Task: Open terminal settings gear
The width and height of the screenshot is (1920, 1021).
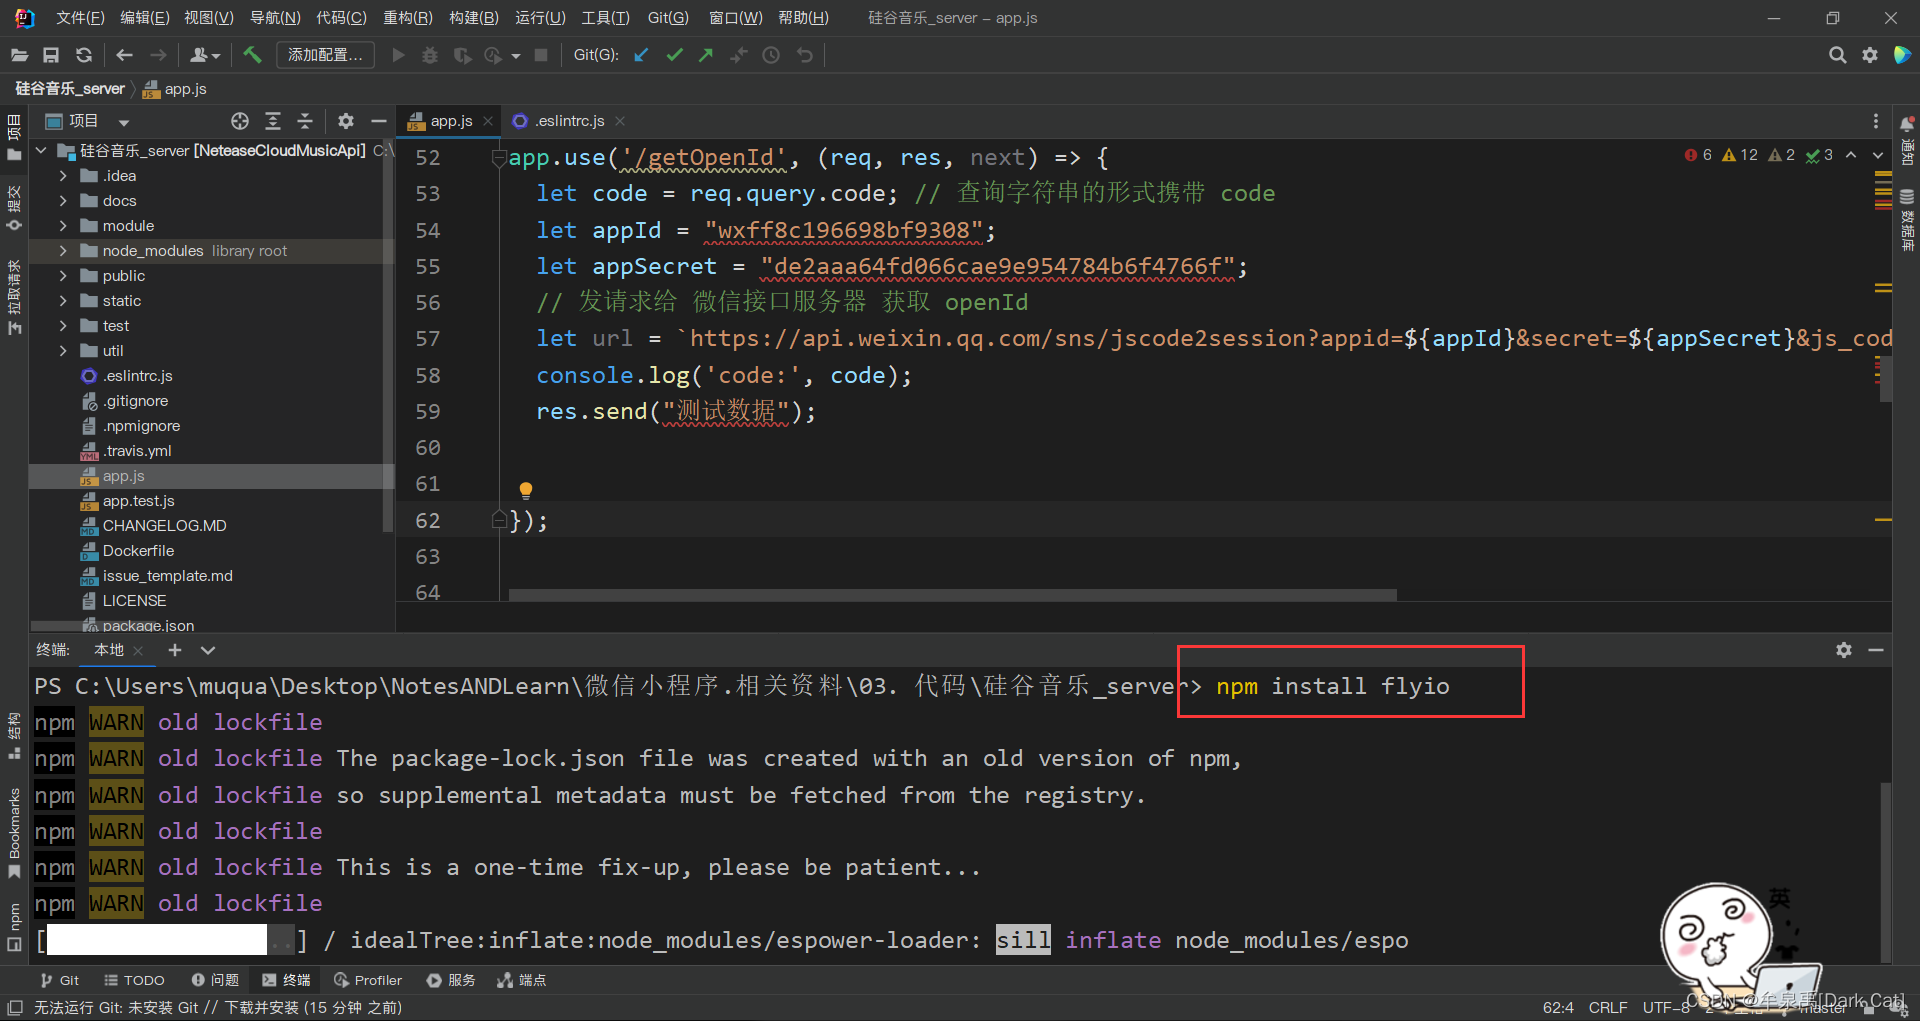Action: (x=1844, y=650)
